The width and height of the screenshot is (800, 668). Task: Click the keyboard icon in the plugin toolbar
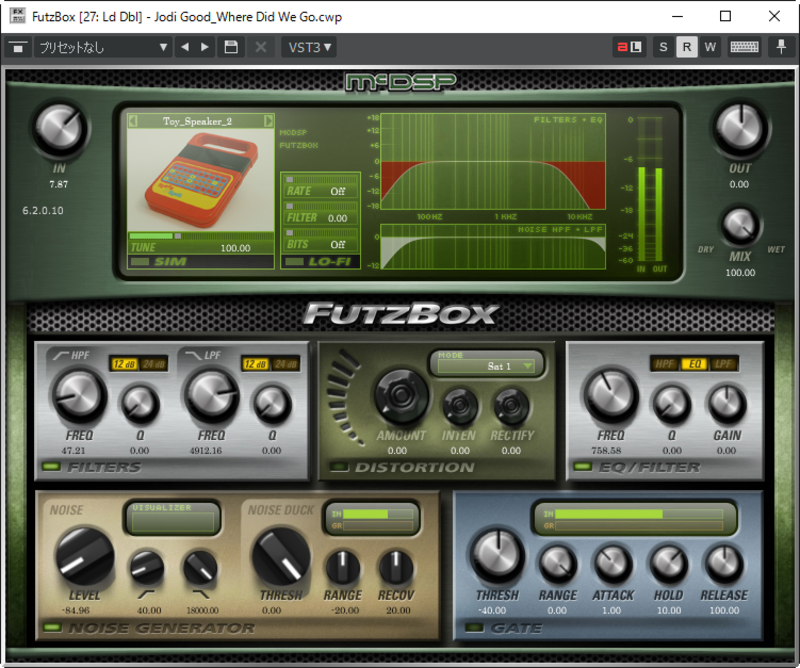pos(743,47)
